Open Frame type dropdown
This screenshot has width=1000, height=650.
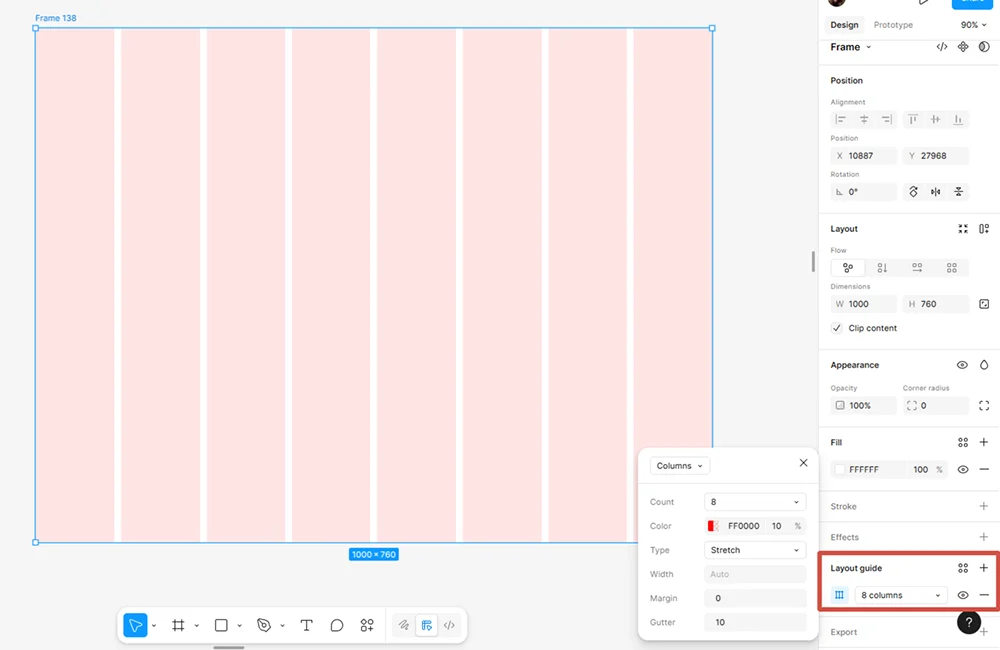pyautogui.click(x=851, y=47)
